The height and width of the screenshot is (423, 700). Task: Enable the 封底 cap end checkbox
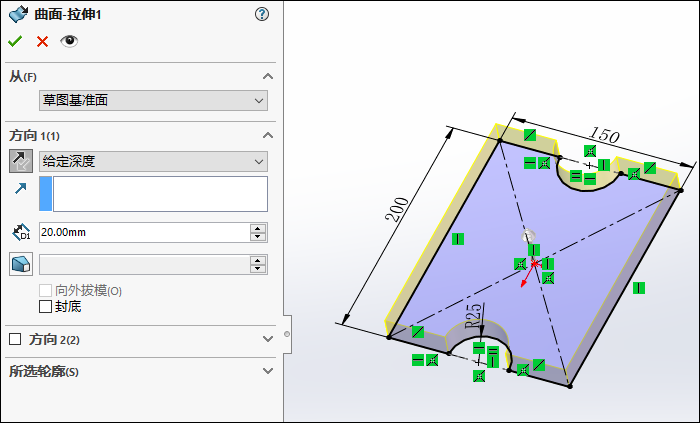(x=46, y=307)
